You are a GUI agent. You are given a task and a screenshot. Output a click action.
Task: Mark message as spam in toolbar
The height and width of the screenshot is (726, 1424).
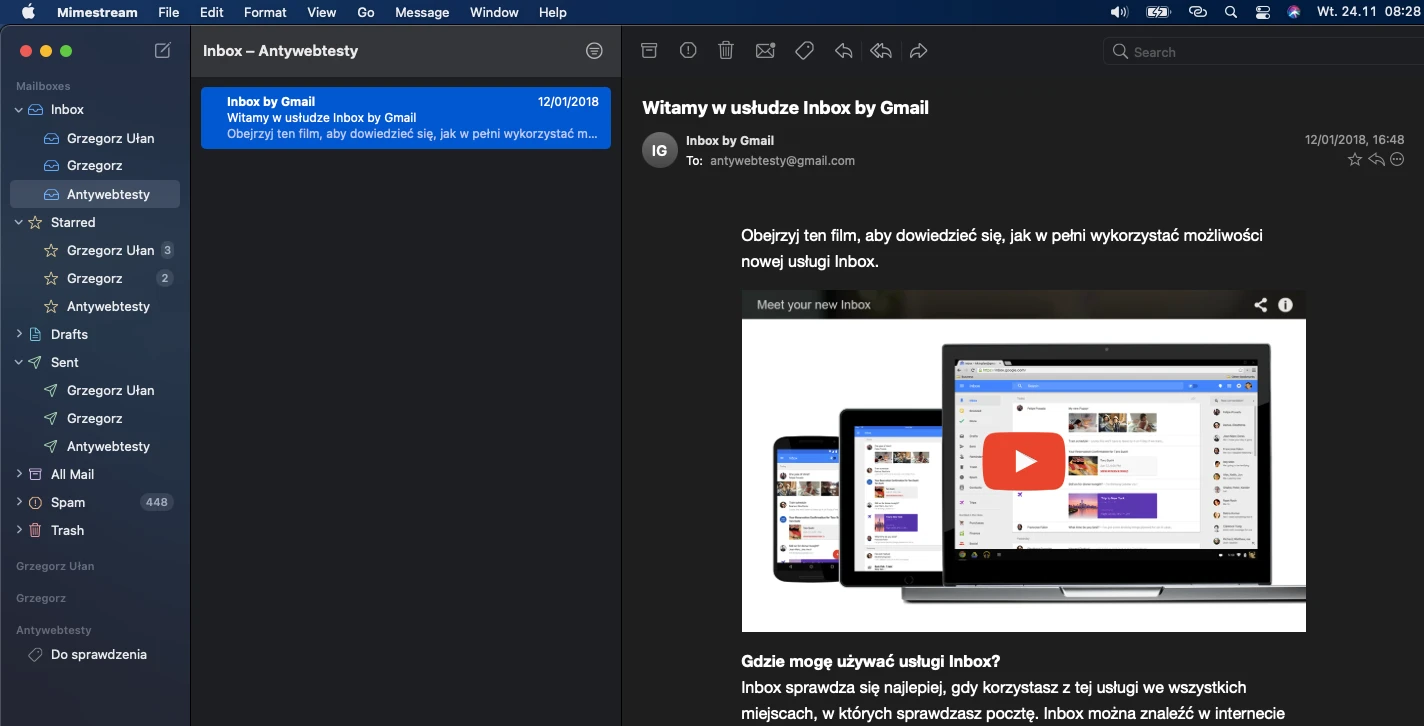pyautogui.click(x=688, y=51)
